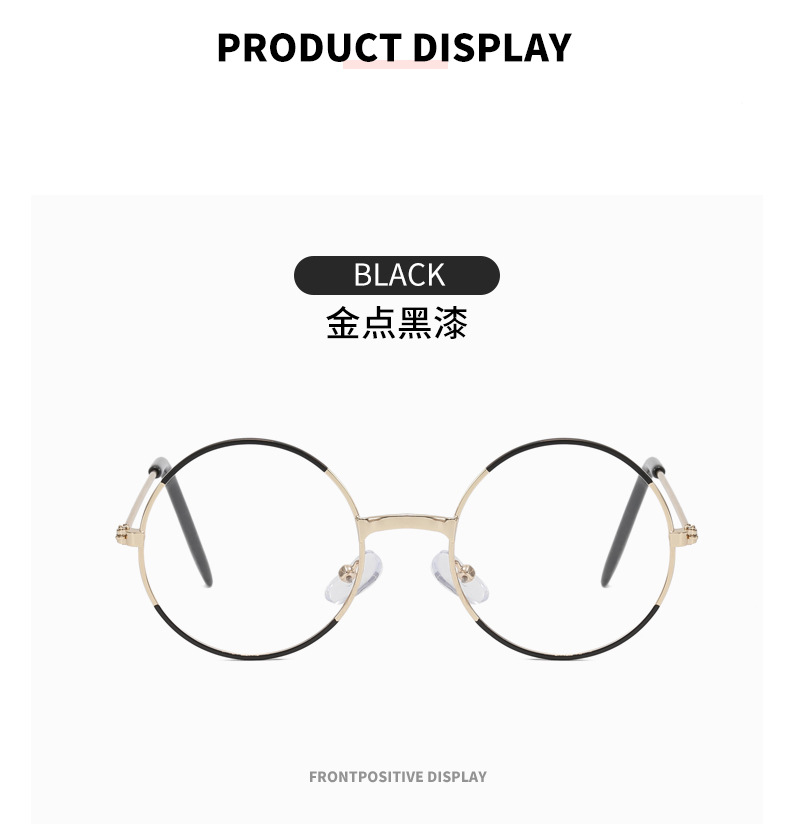Click the right black temple tip
The width and height of the screenshot is (790, 824).
[x=631, y=522]
